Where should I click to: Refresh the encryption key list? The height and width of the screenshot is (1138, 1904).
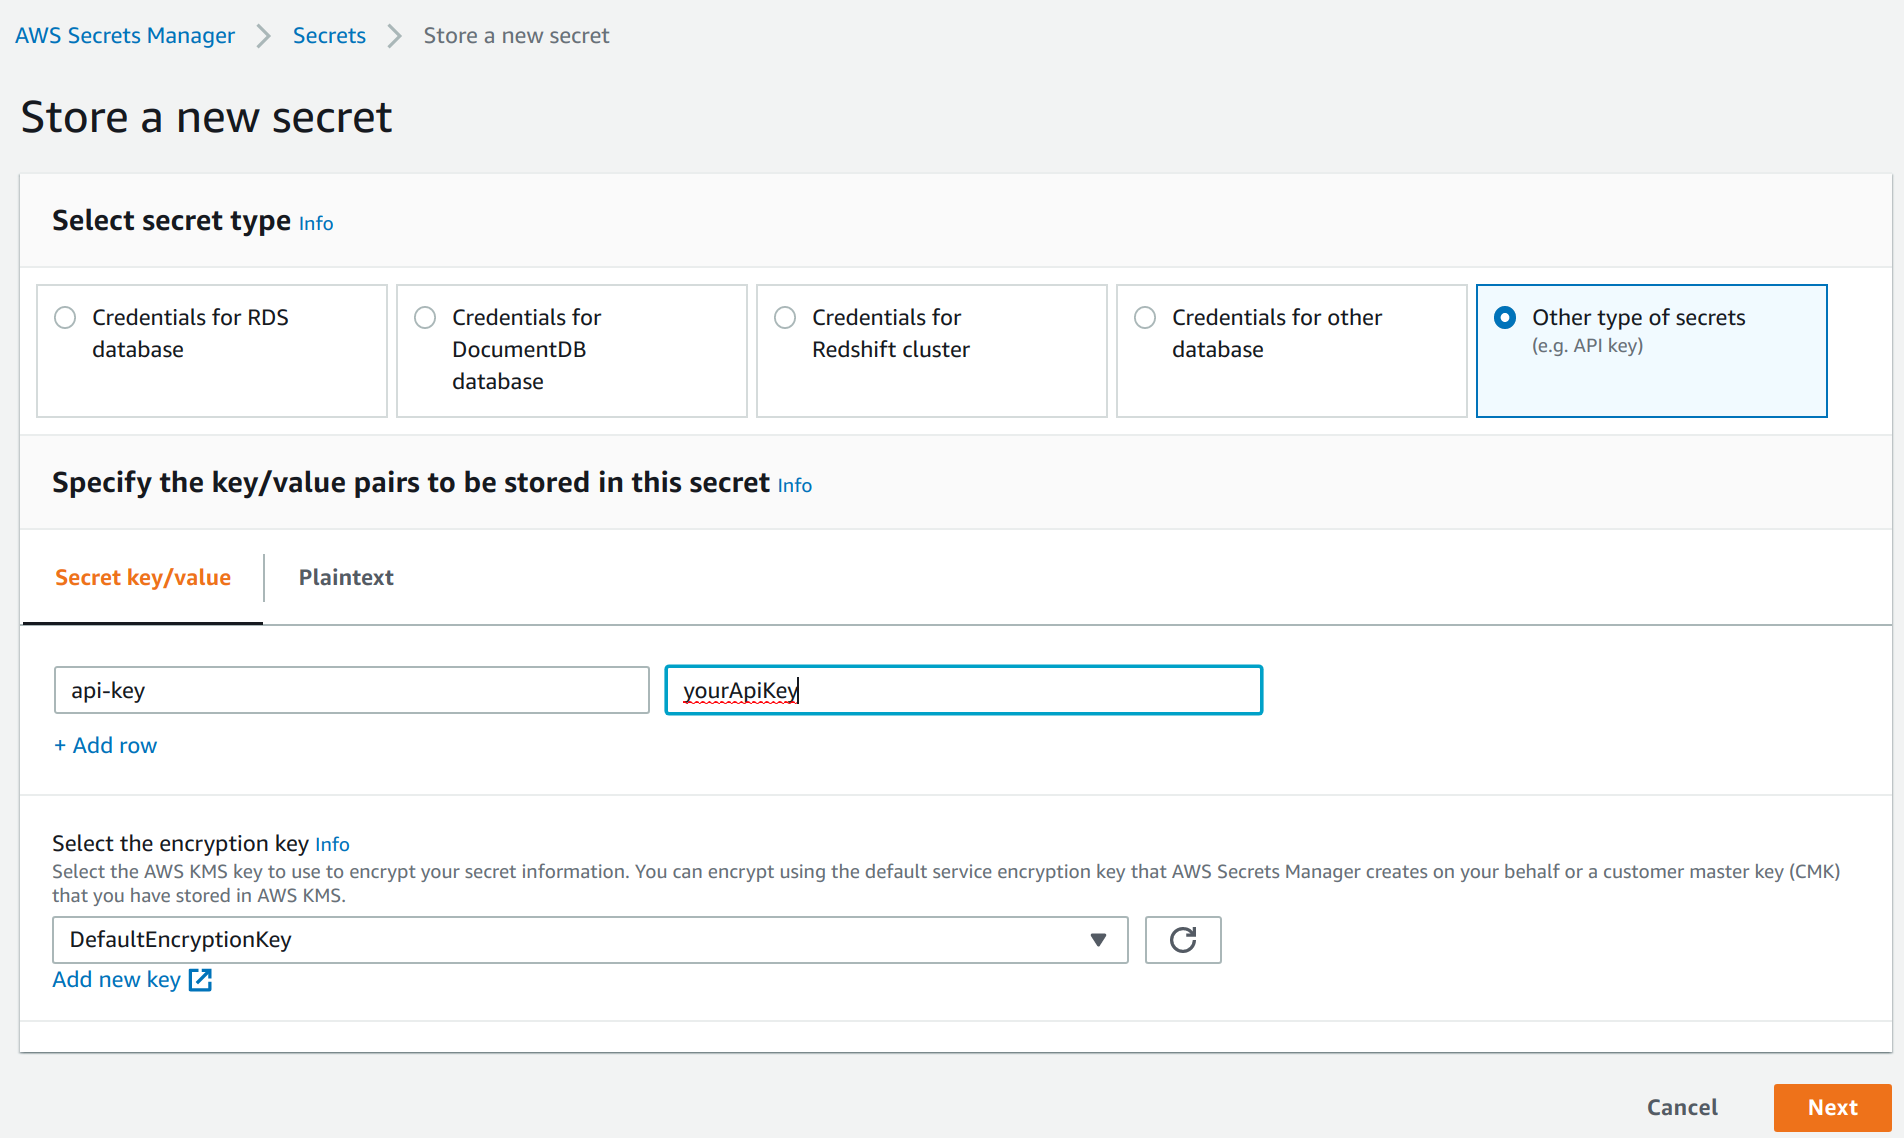click(1182, 940)
